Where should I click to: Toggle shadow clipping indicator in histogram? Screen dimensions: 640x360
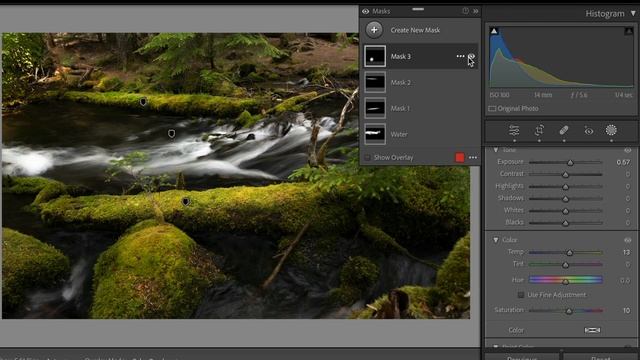(494, 31)
